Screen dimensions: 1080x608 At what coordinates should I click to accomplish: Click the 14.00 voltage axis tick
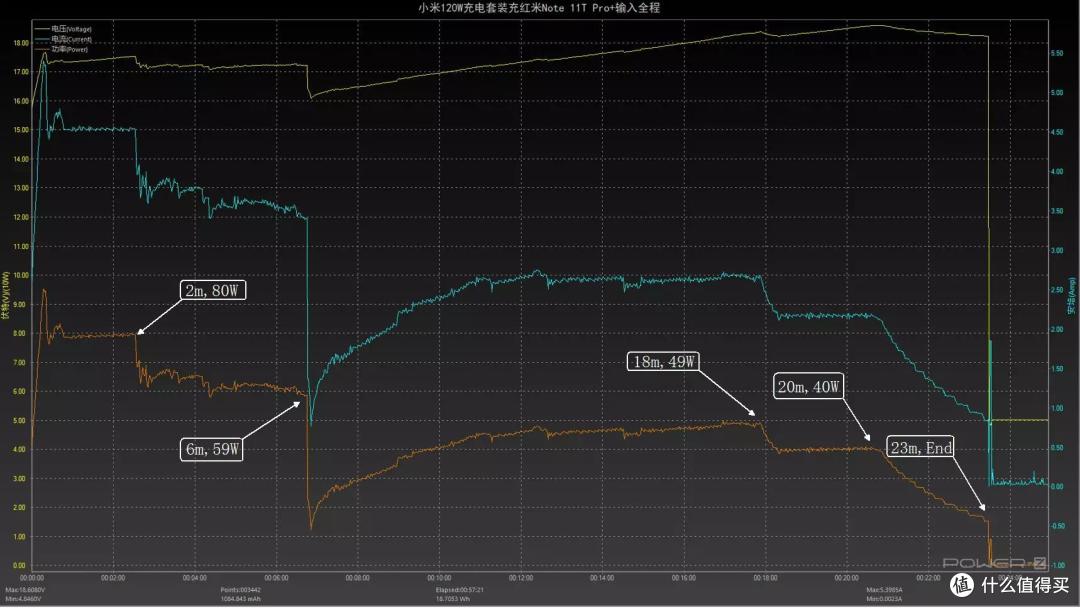tap(21, 159)
